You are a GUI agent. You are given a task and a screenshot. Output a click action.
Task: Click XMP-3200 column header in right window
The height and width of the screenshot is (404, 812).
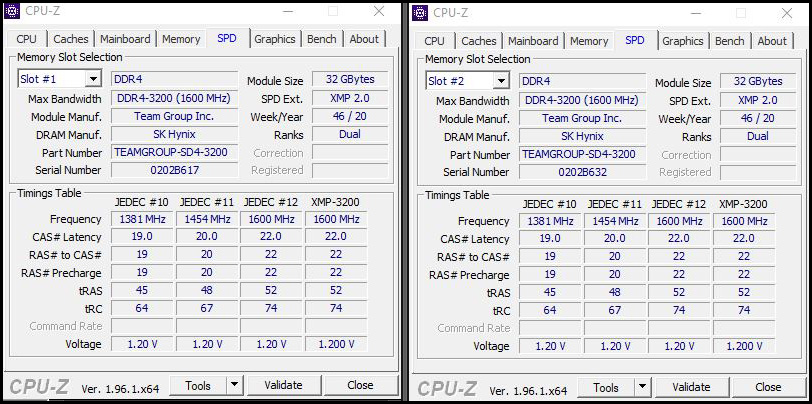[x=743, y=204]
